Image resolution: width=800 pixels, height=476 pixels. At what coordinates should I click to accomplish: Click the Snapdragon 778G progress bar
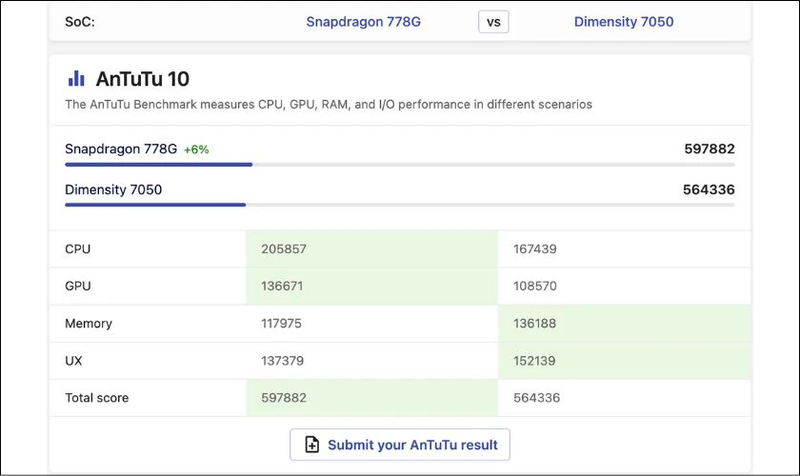(399, 165)
